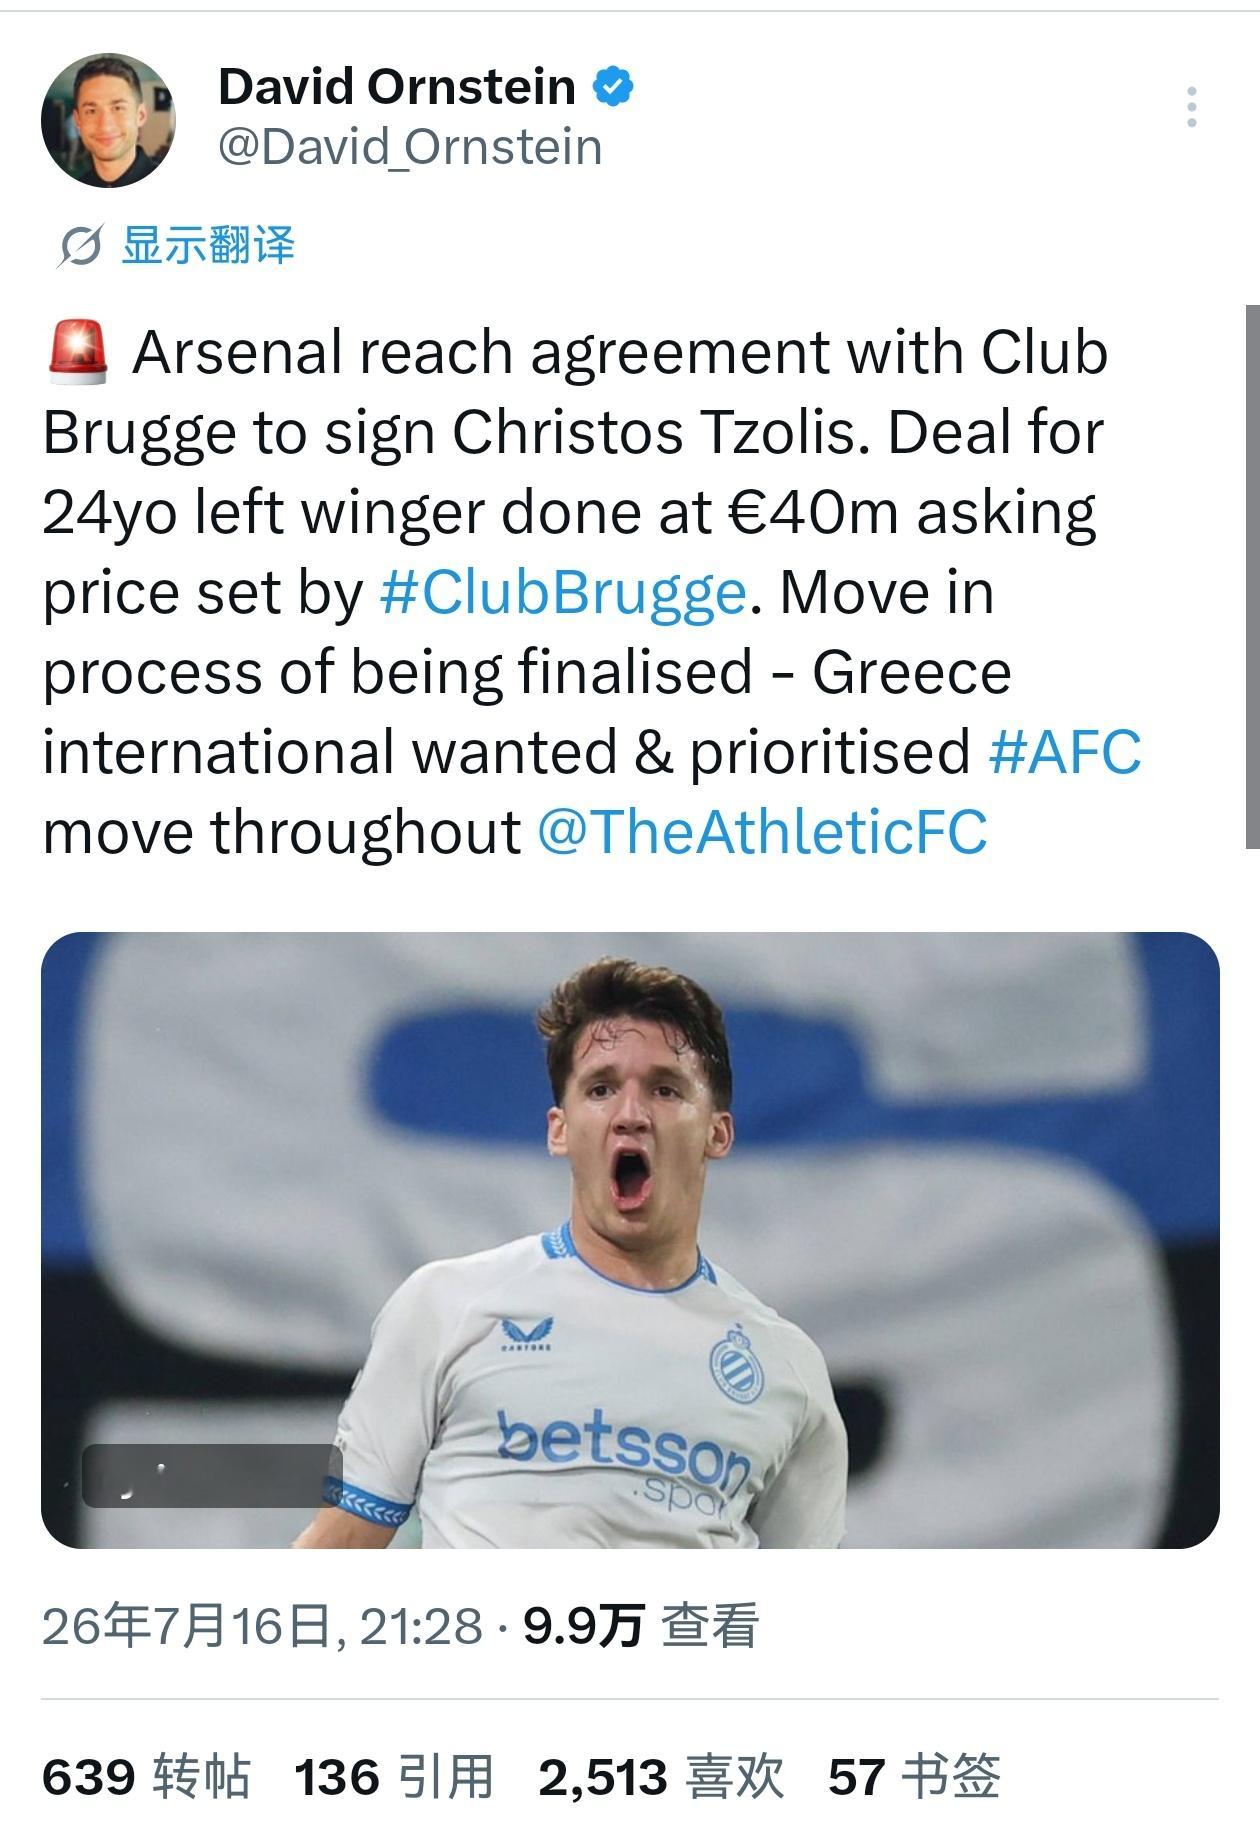Click the vertical scrollbar on the right
Viewport: 1260px width, 1841px height.
tap(1252, 577)
